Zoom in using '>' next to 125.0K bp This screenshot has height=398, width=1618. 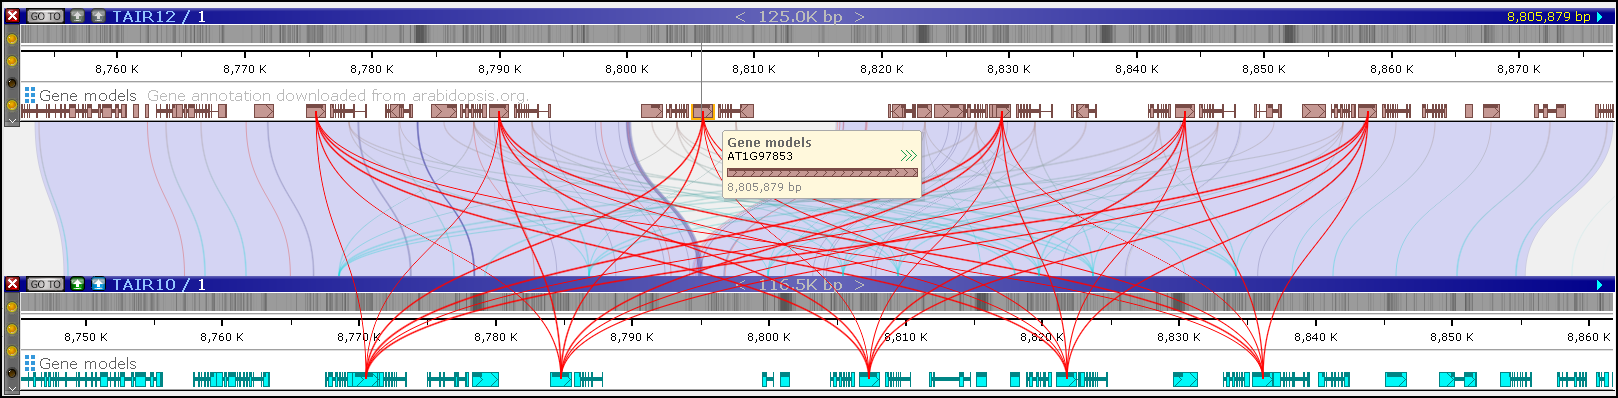coord(859,17)
